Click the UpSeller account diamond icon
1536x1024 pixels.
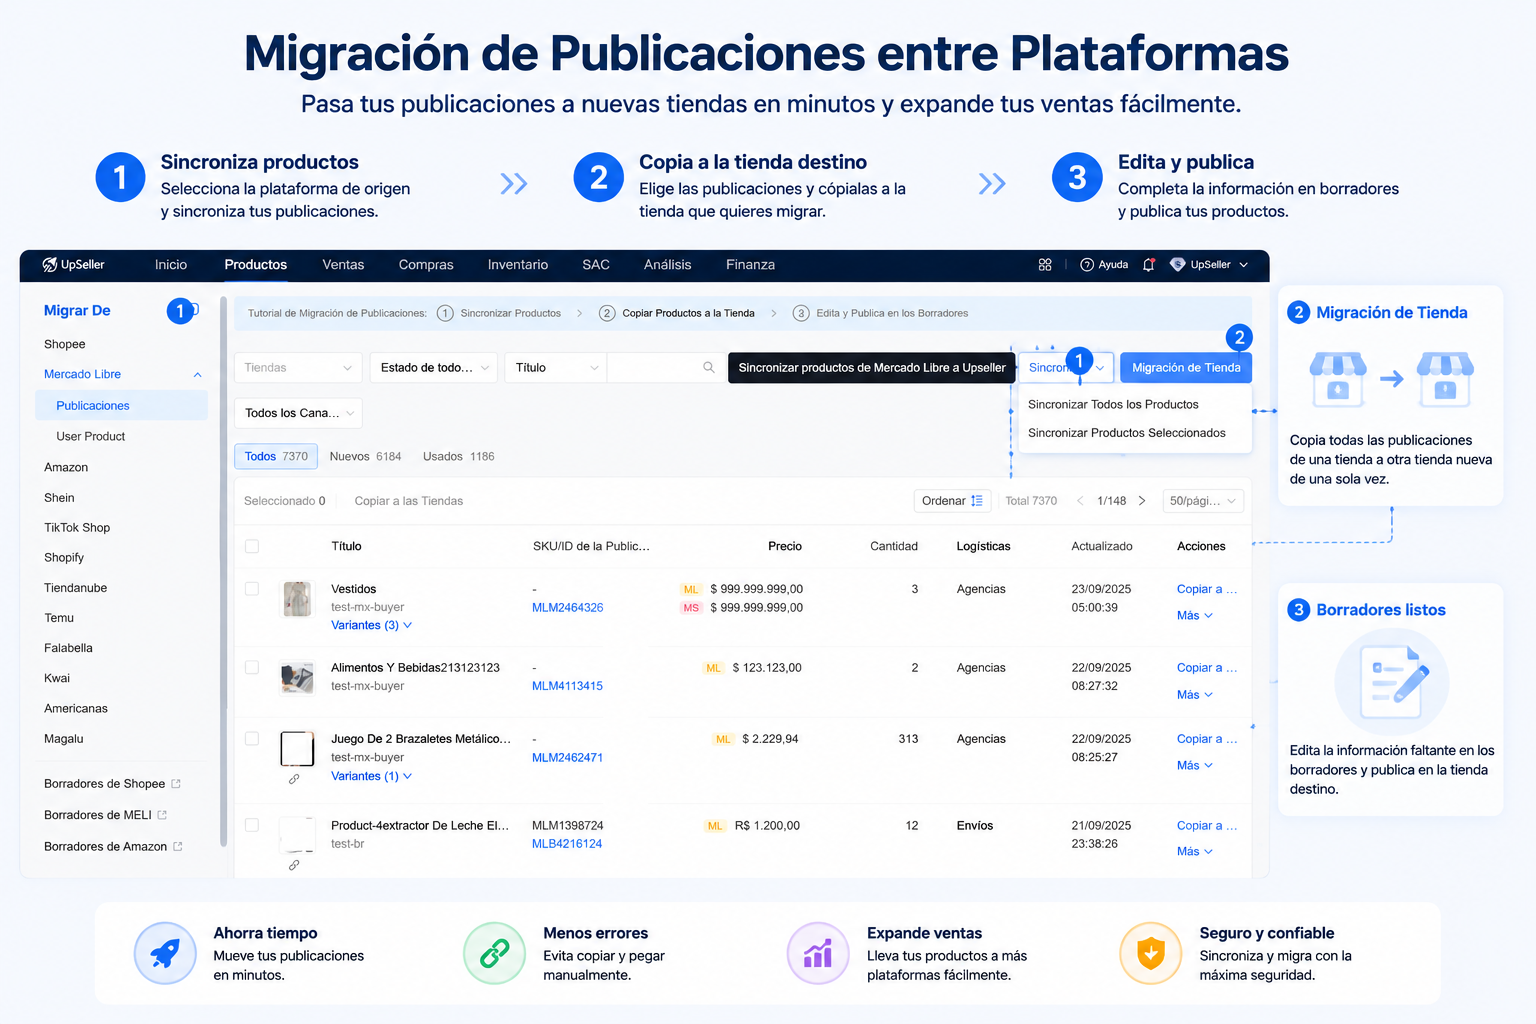[1178, 265]
